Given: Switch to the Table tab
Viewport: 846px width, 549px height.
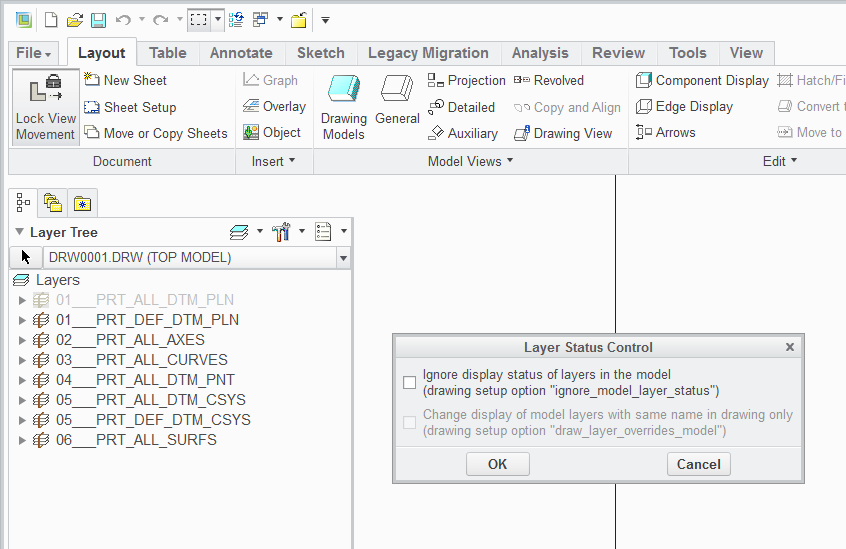Looking at the screenshot, I should point(168,53).
